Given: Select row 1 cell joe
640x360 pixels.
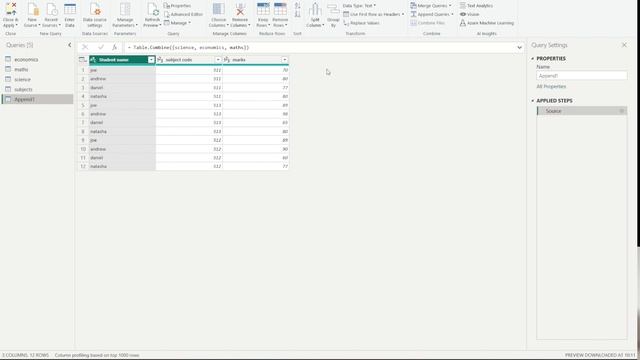Looking at the screenshot, I should (x=122, y=70).
